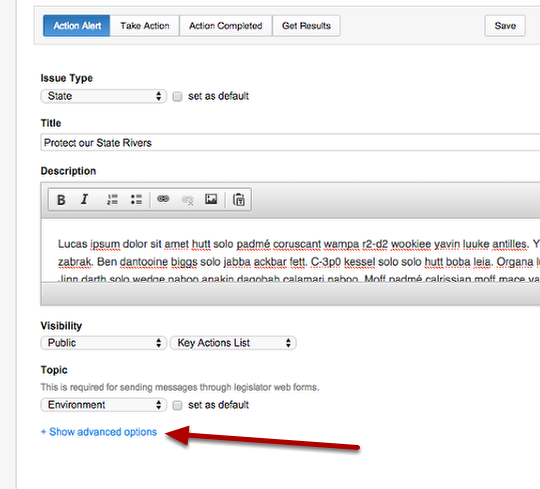Show advanced options link
The height and width of the screenshot is (489, 540).
click(99, 432)
